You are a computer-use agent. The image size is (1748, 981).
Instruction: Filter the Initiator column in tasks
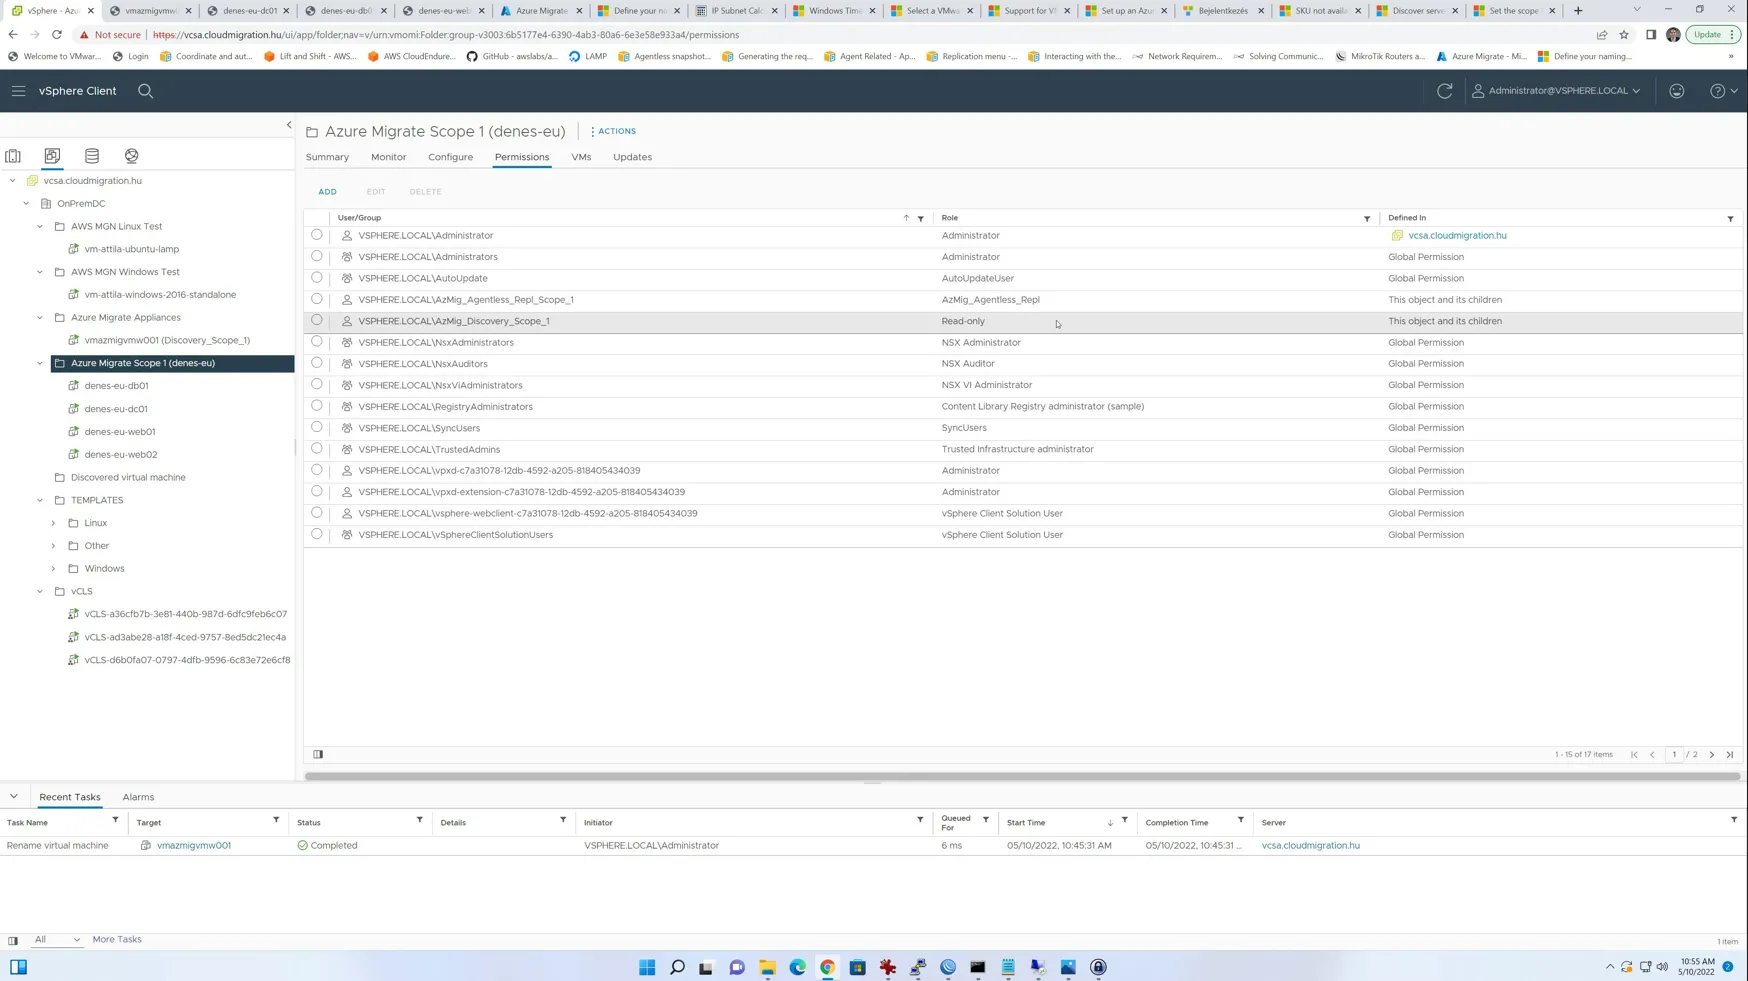point(920,821)
